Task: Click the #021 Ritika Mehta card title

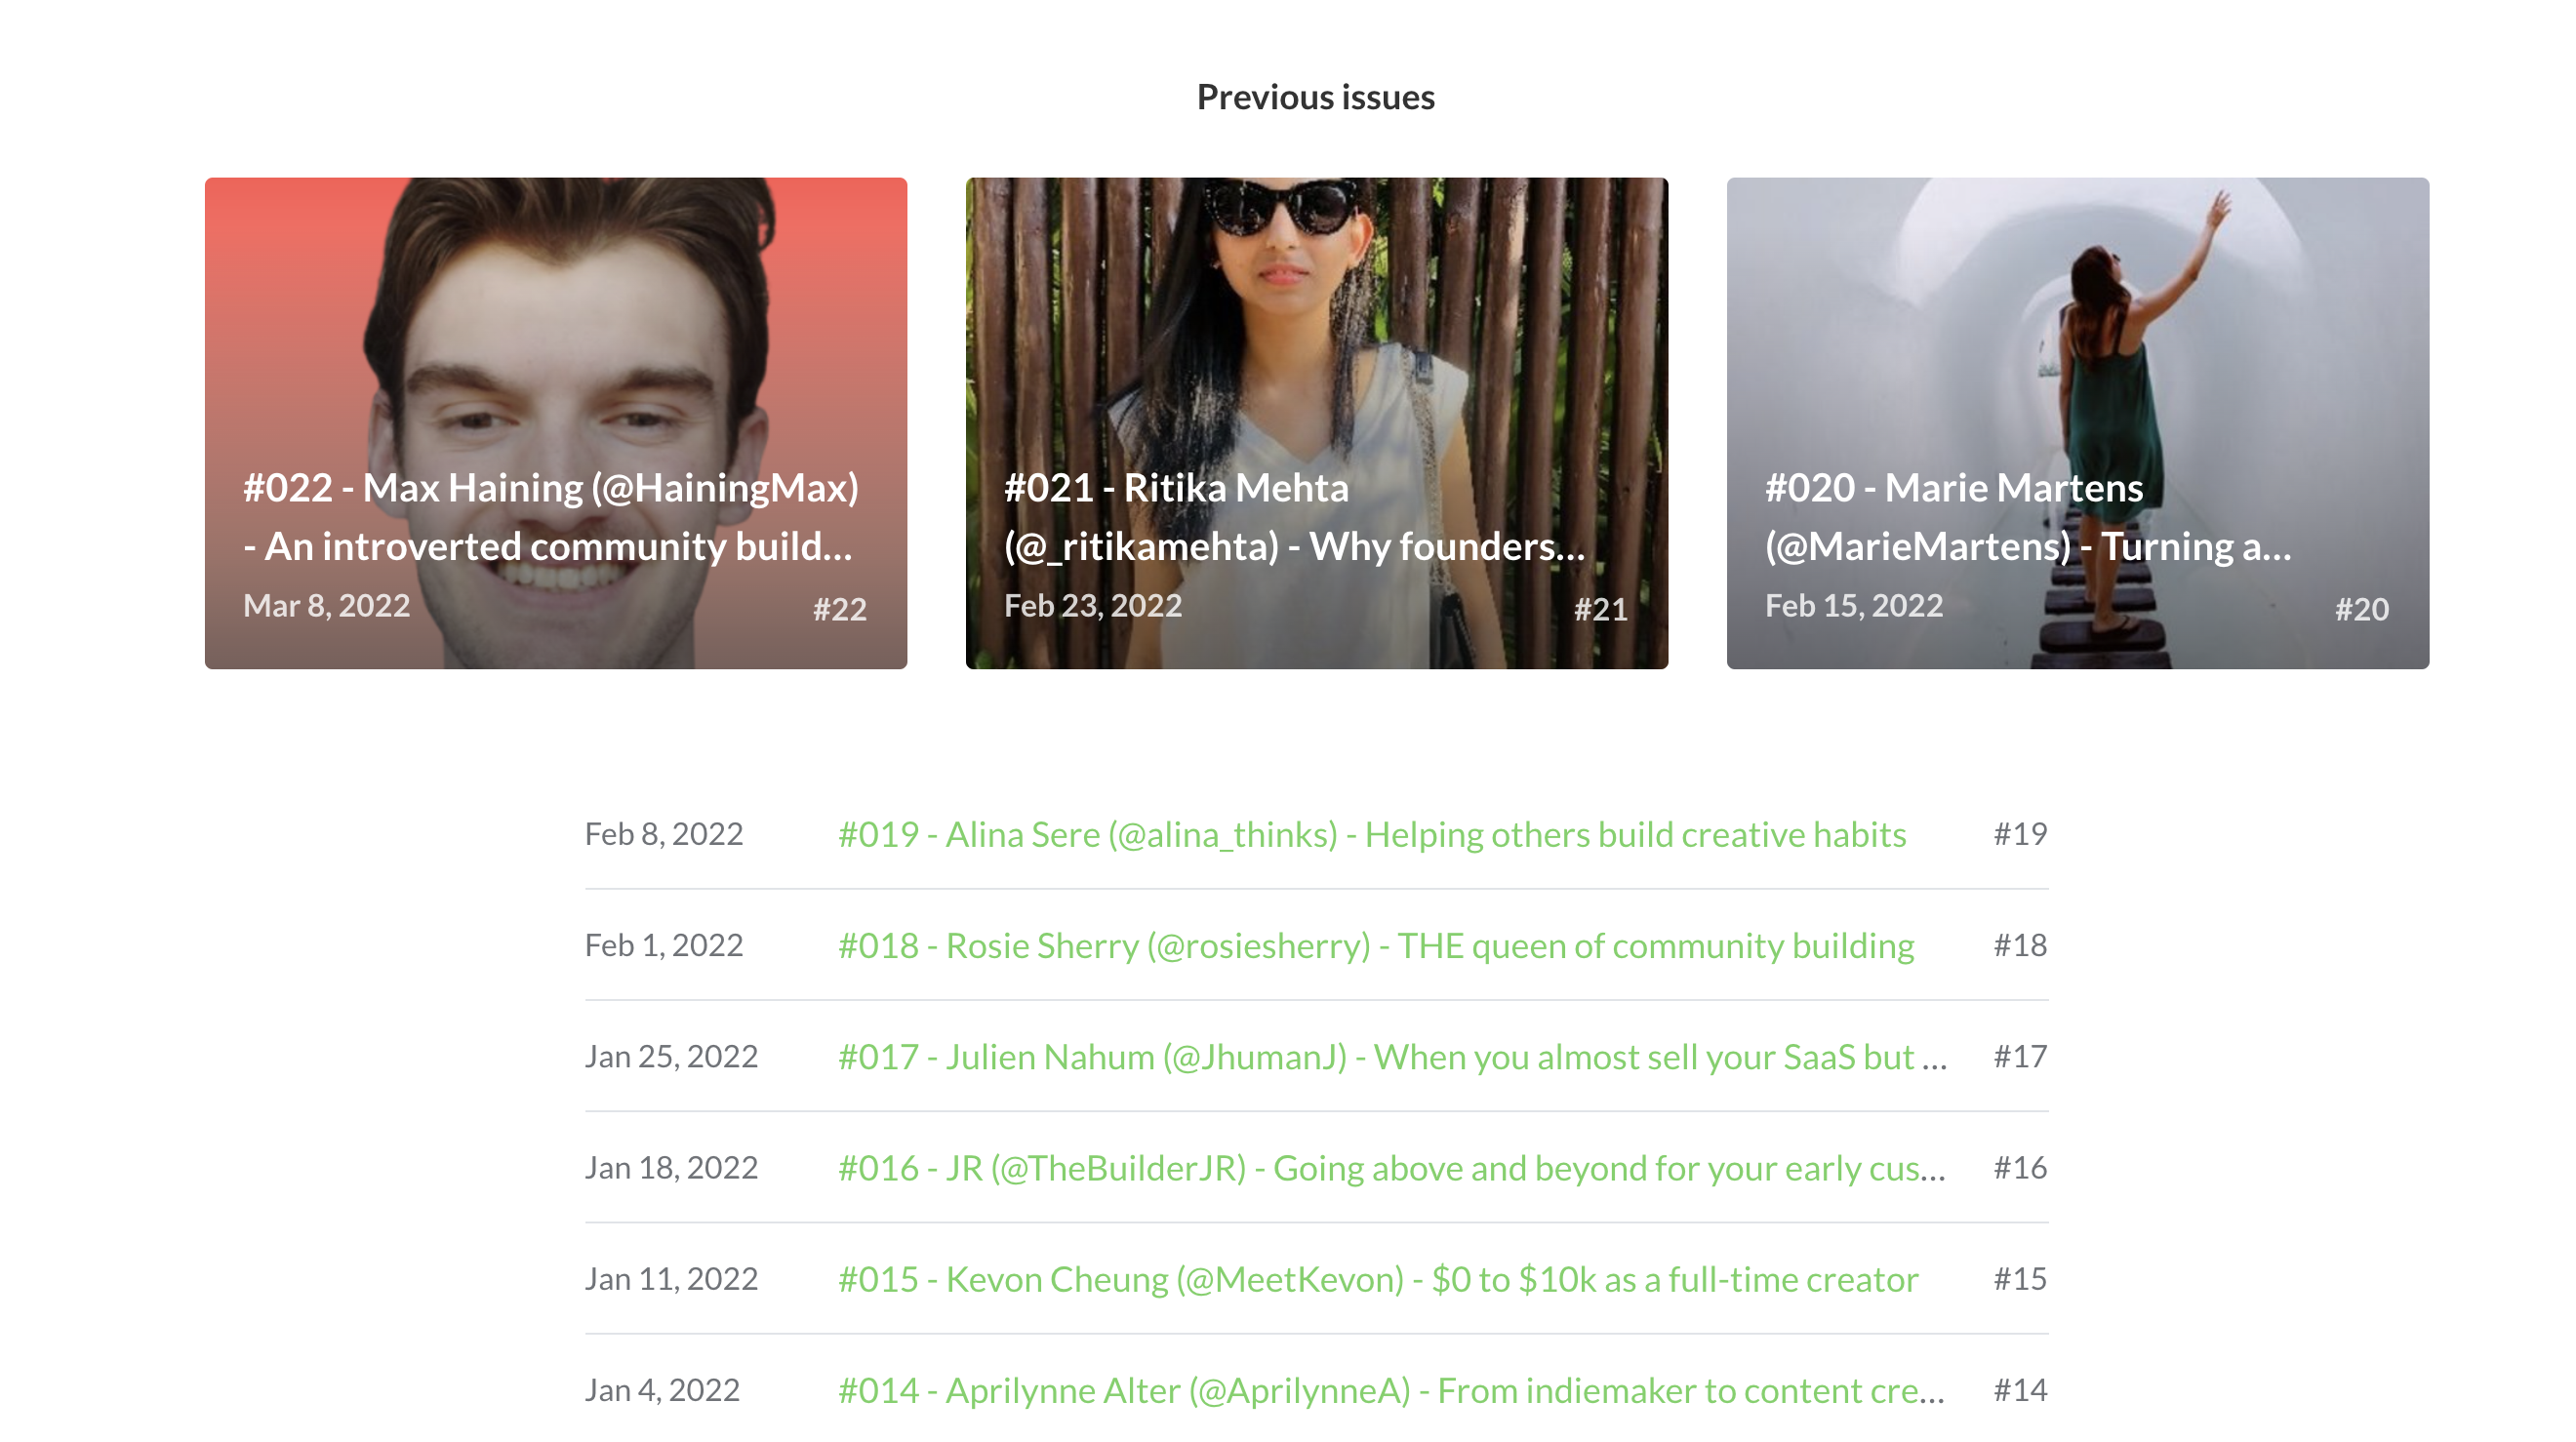Action: [x=1294, y=517]
